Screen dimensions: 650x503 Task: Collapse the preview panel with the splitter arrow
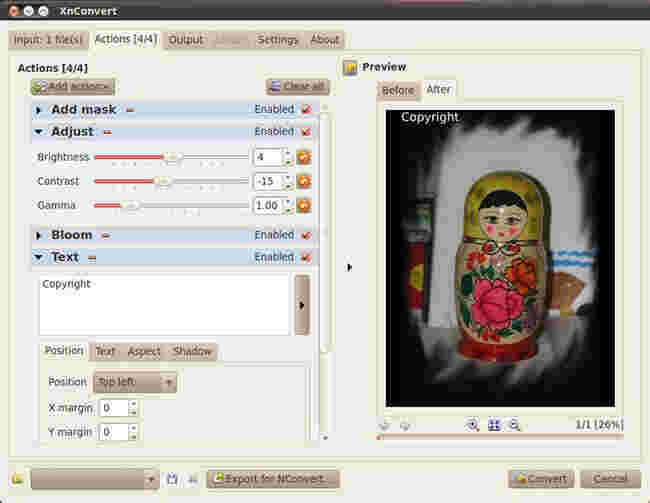tap(349, 267)
